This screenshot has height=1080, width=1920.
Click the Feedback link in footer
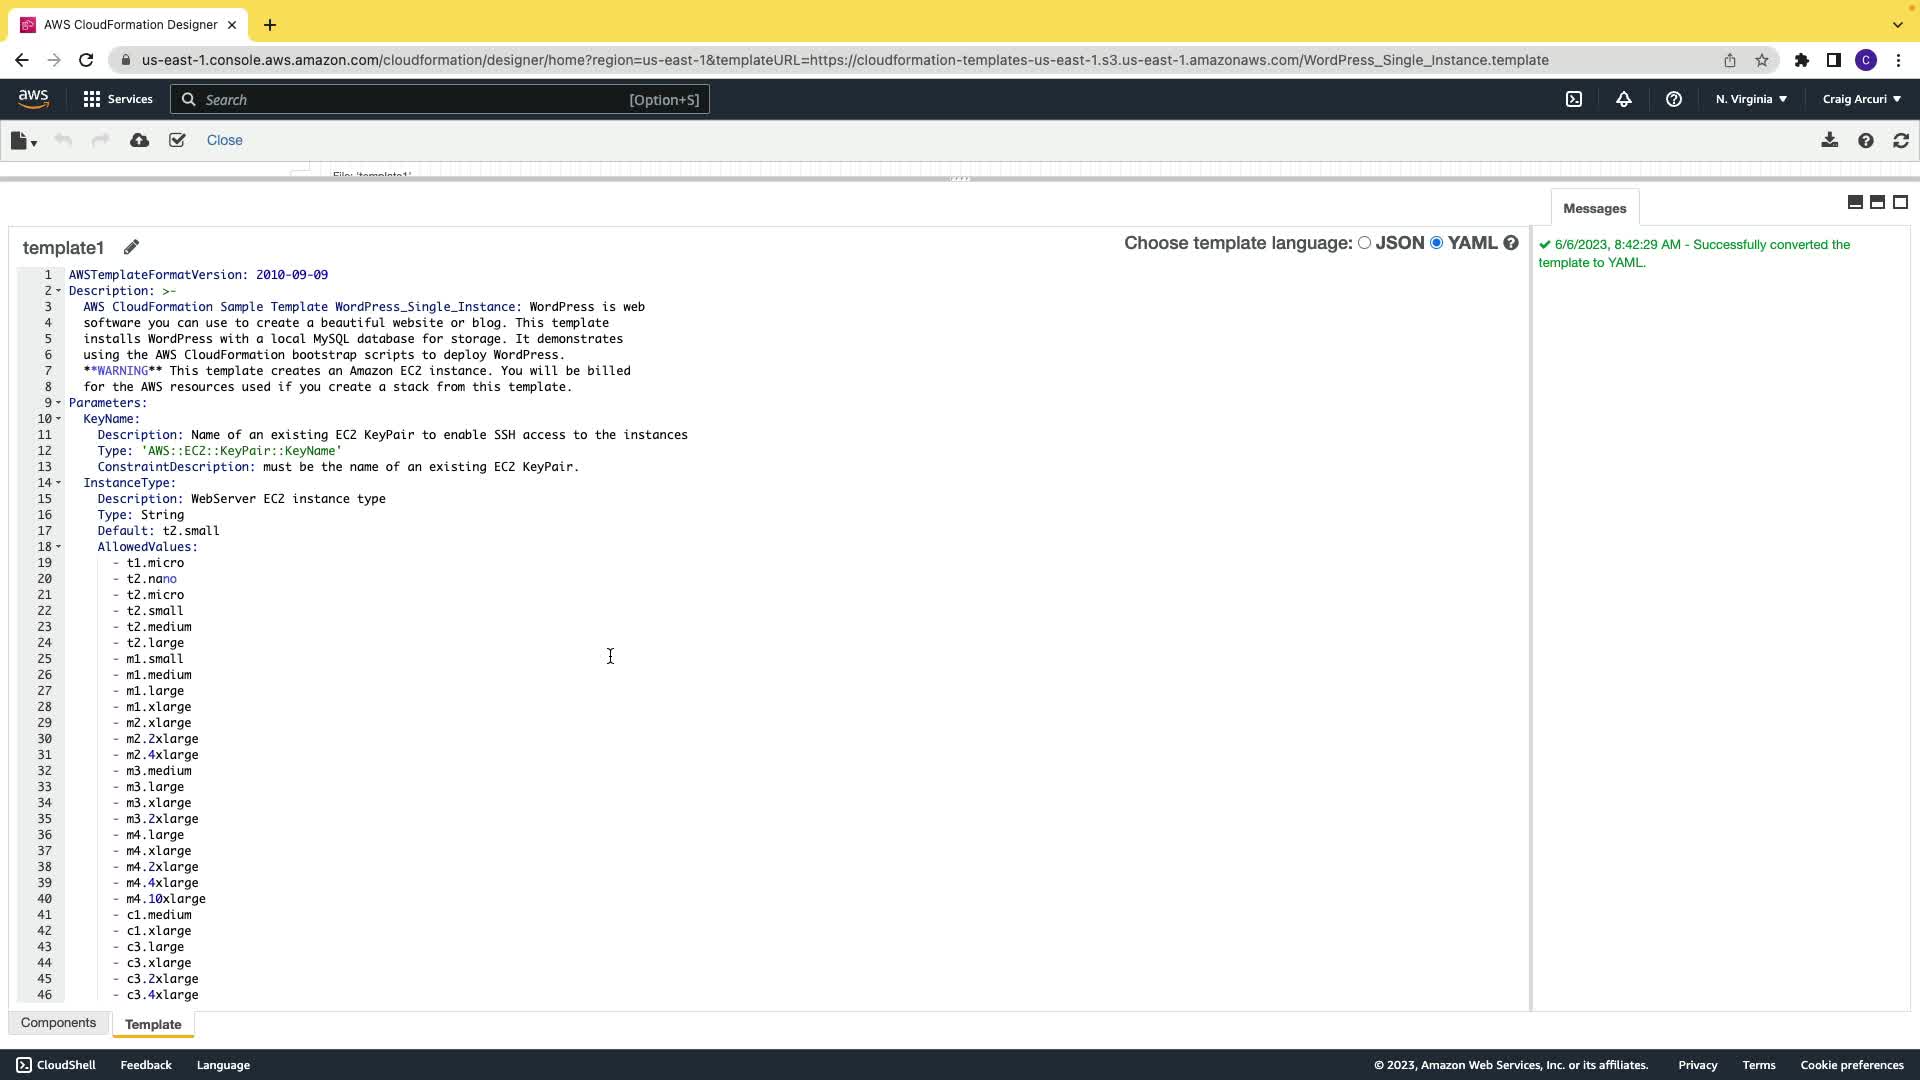tap(146, 1065)
